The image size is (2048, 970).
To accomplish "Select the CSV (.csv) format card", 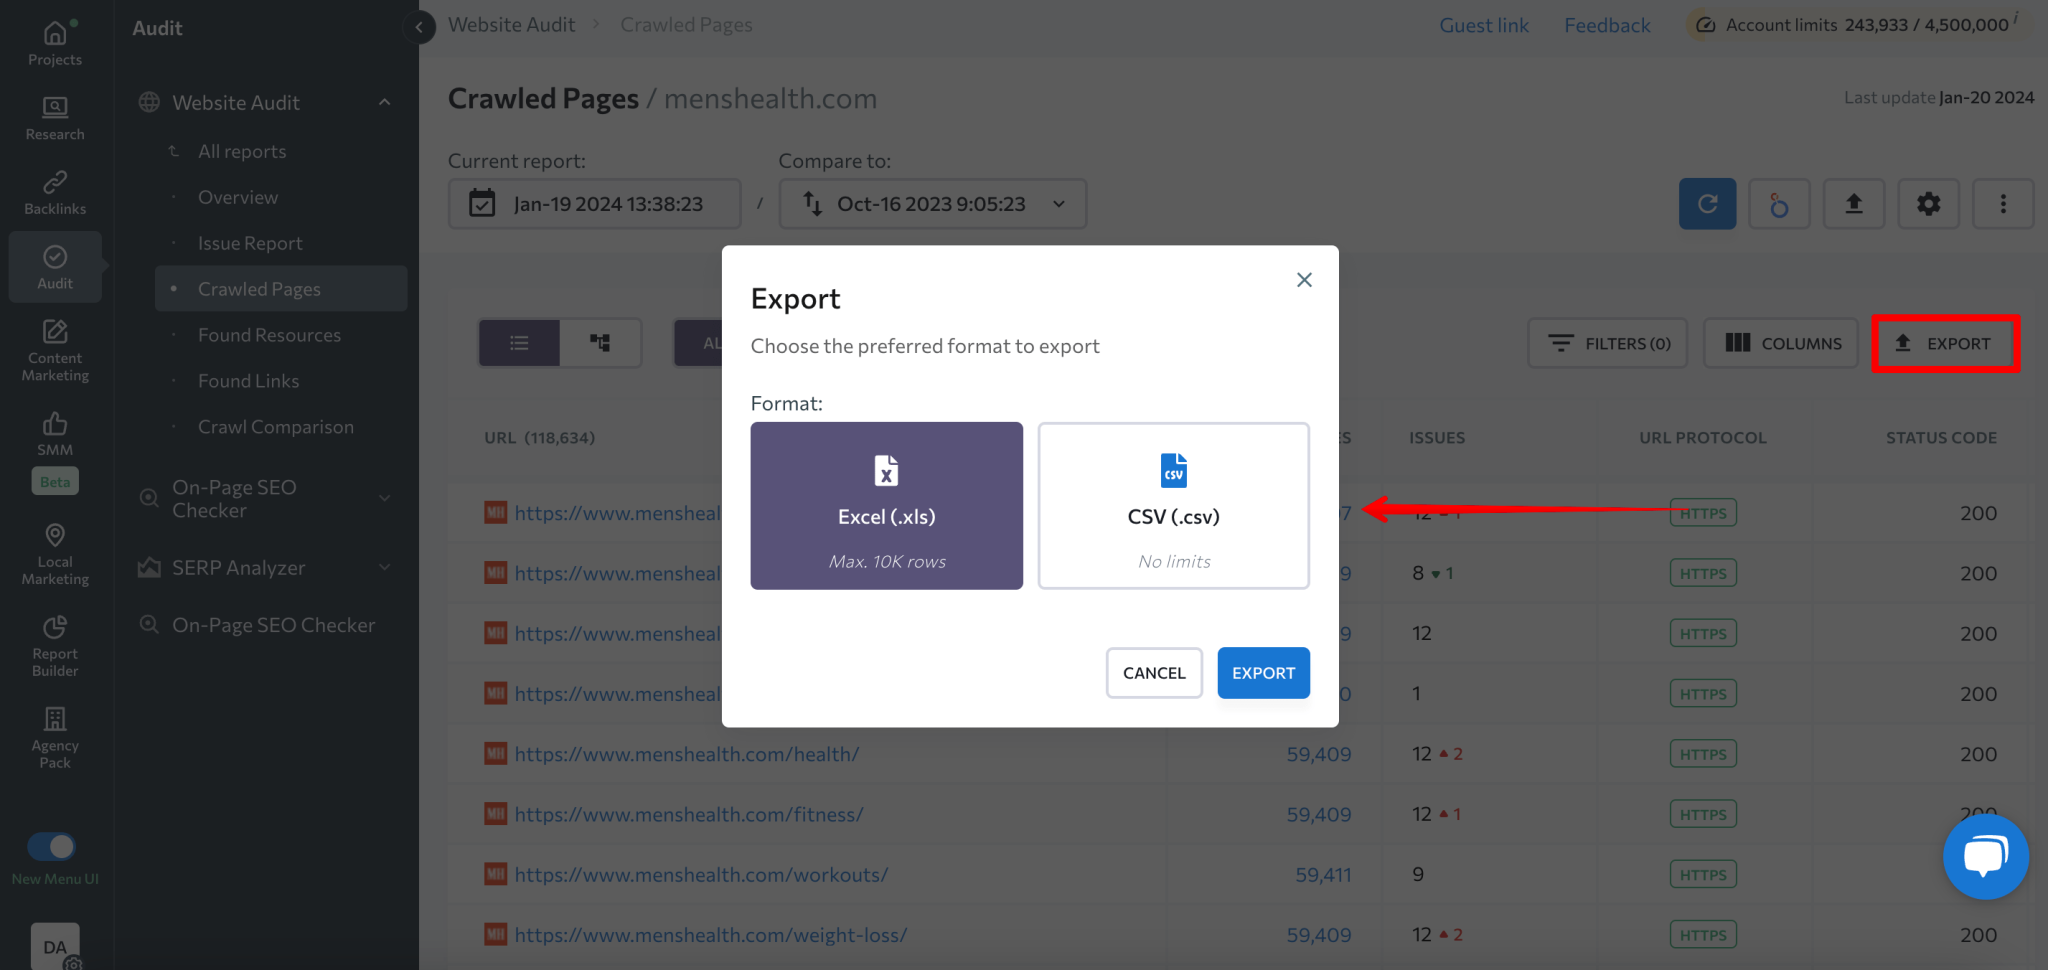I will tap(1173, 505).
